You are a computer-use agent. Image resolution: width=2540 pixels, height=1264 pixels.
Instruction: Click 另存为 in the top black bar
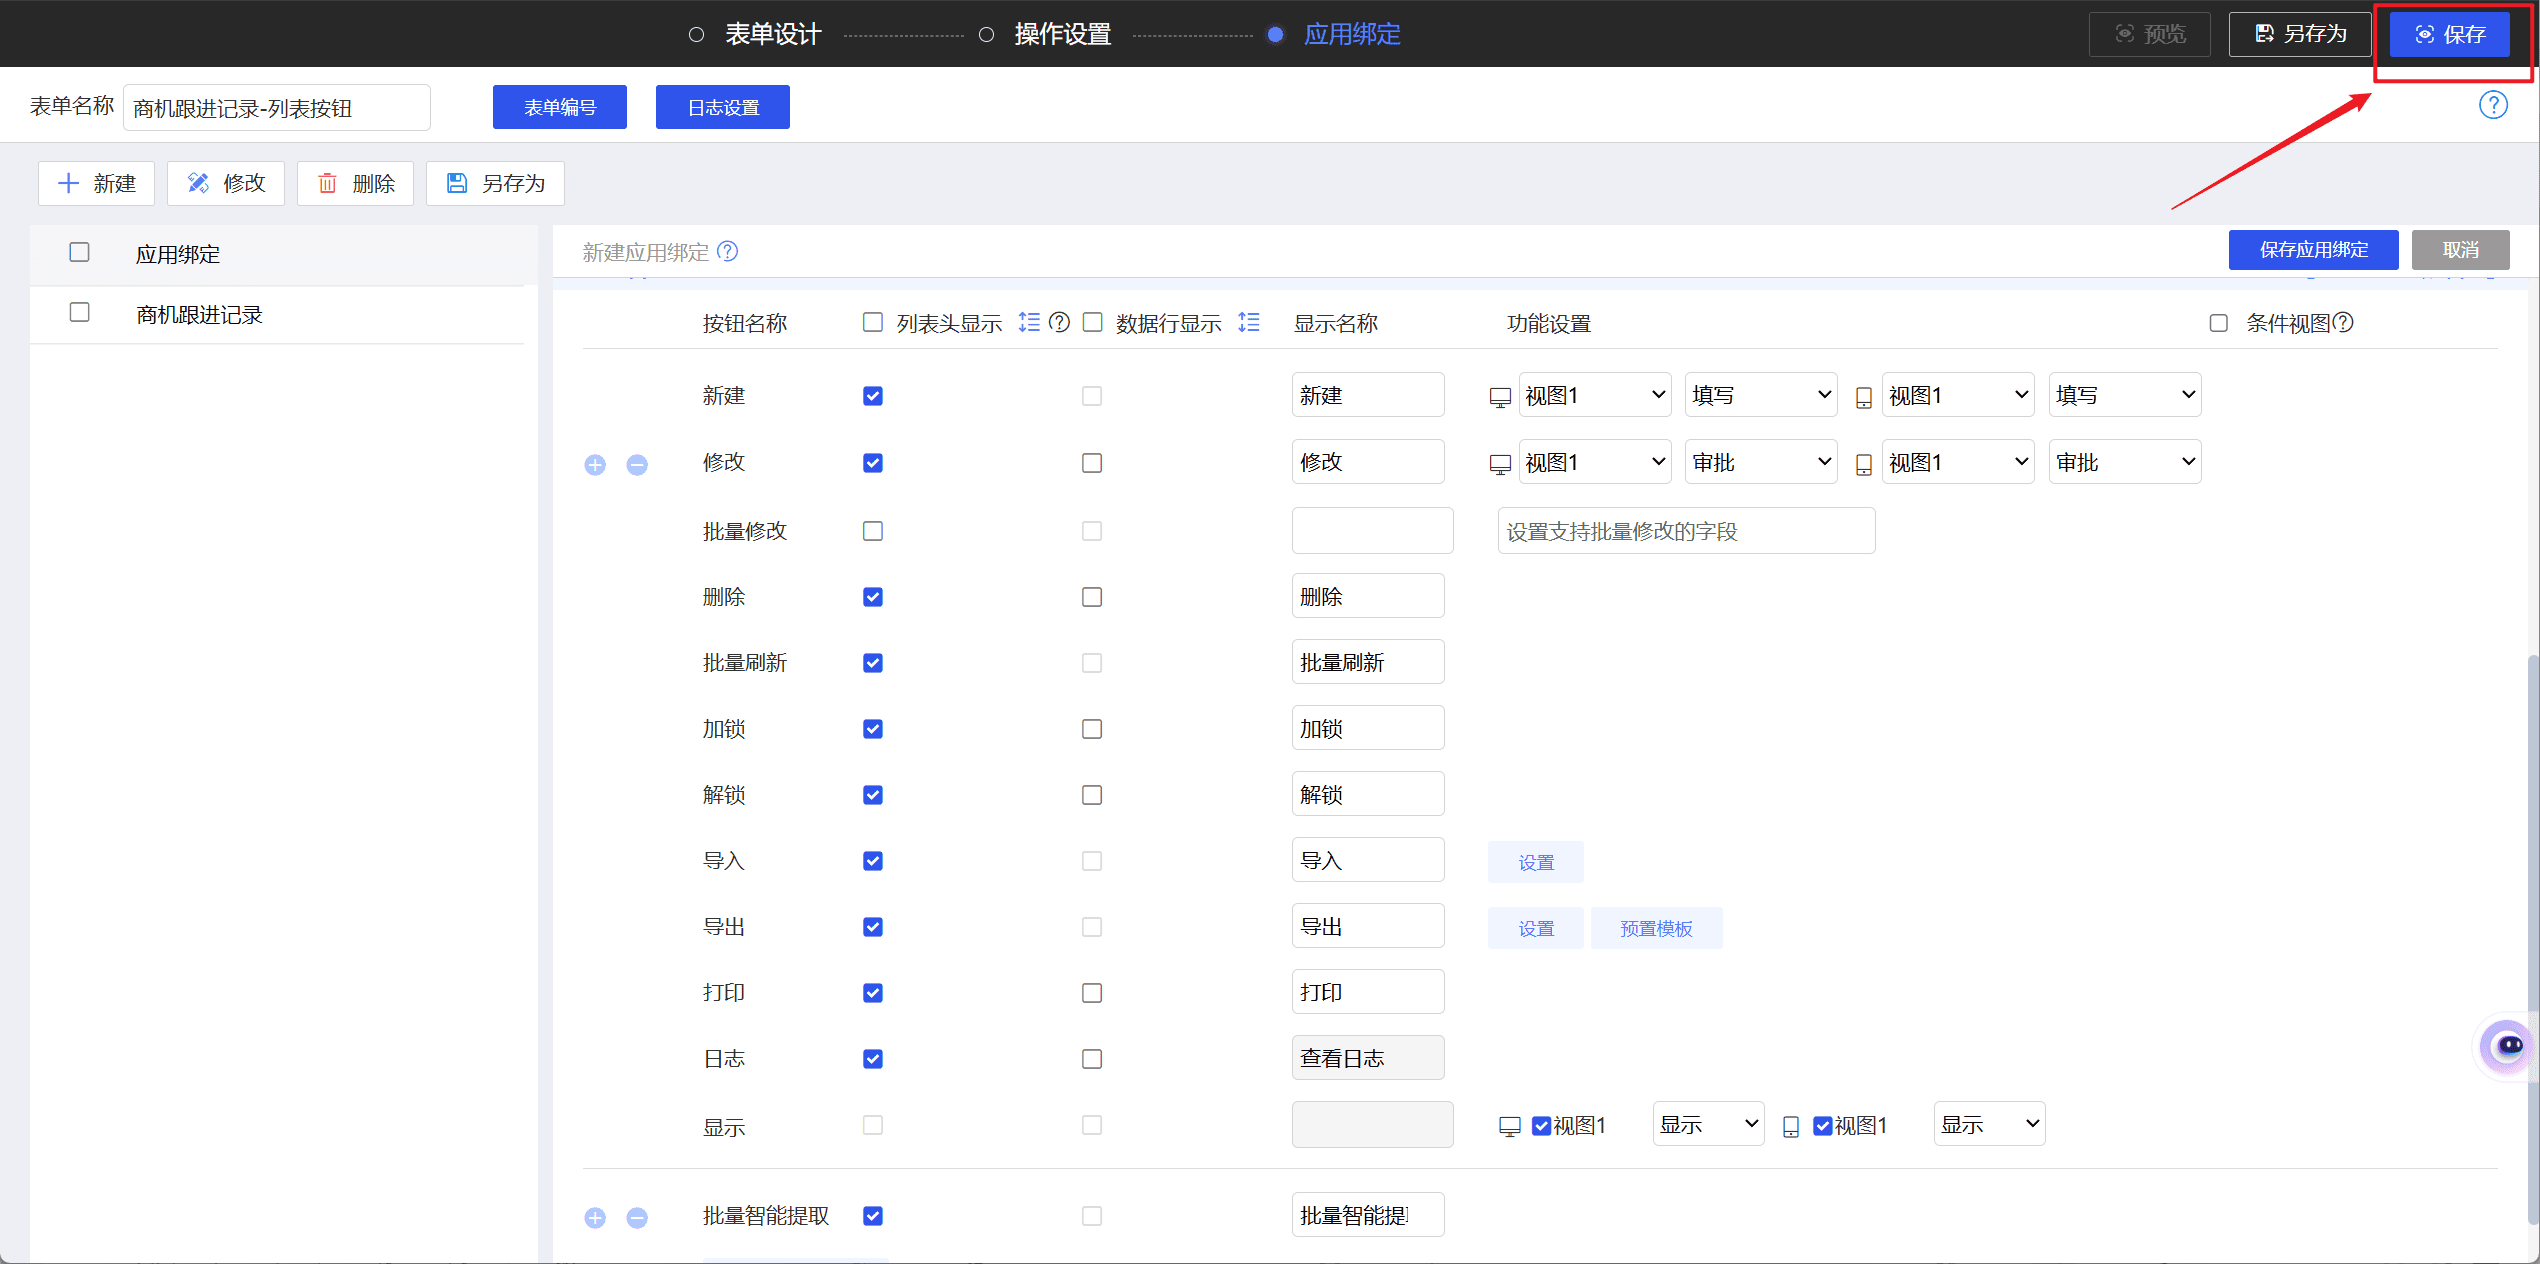pos(2300,35)
